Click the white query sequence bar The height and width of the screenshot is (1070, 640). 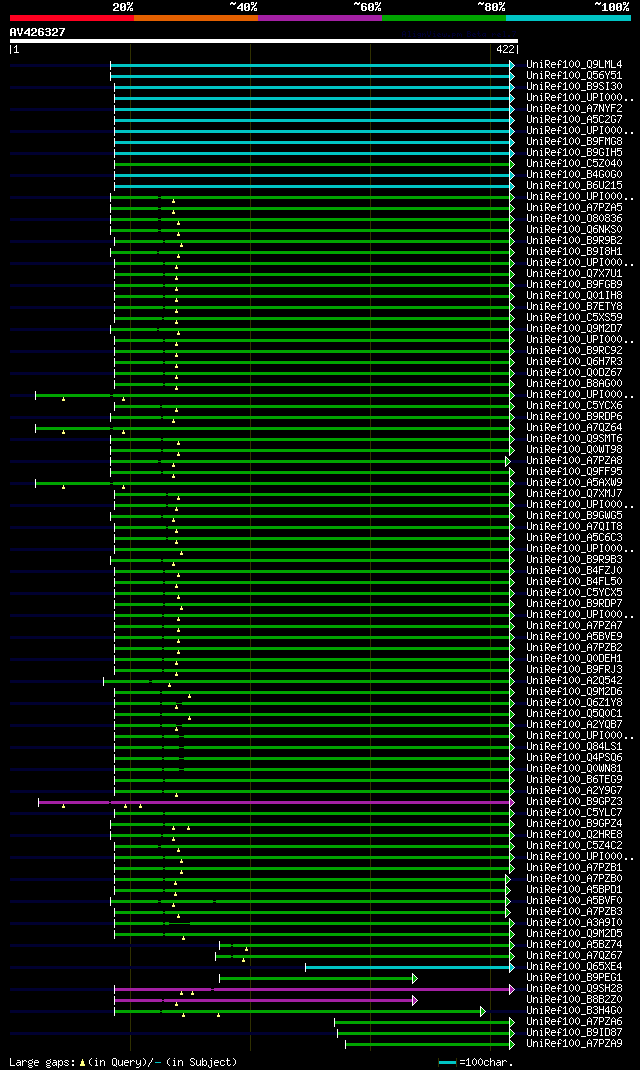click(x=264, y=41)
